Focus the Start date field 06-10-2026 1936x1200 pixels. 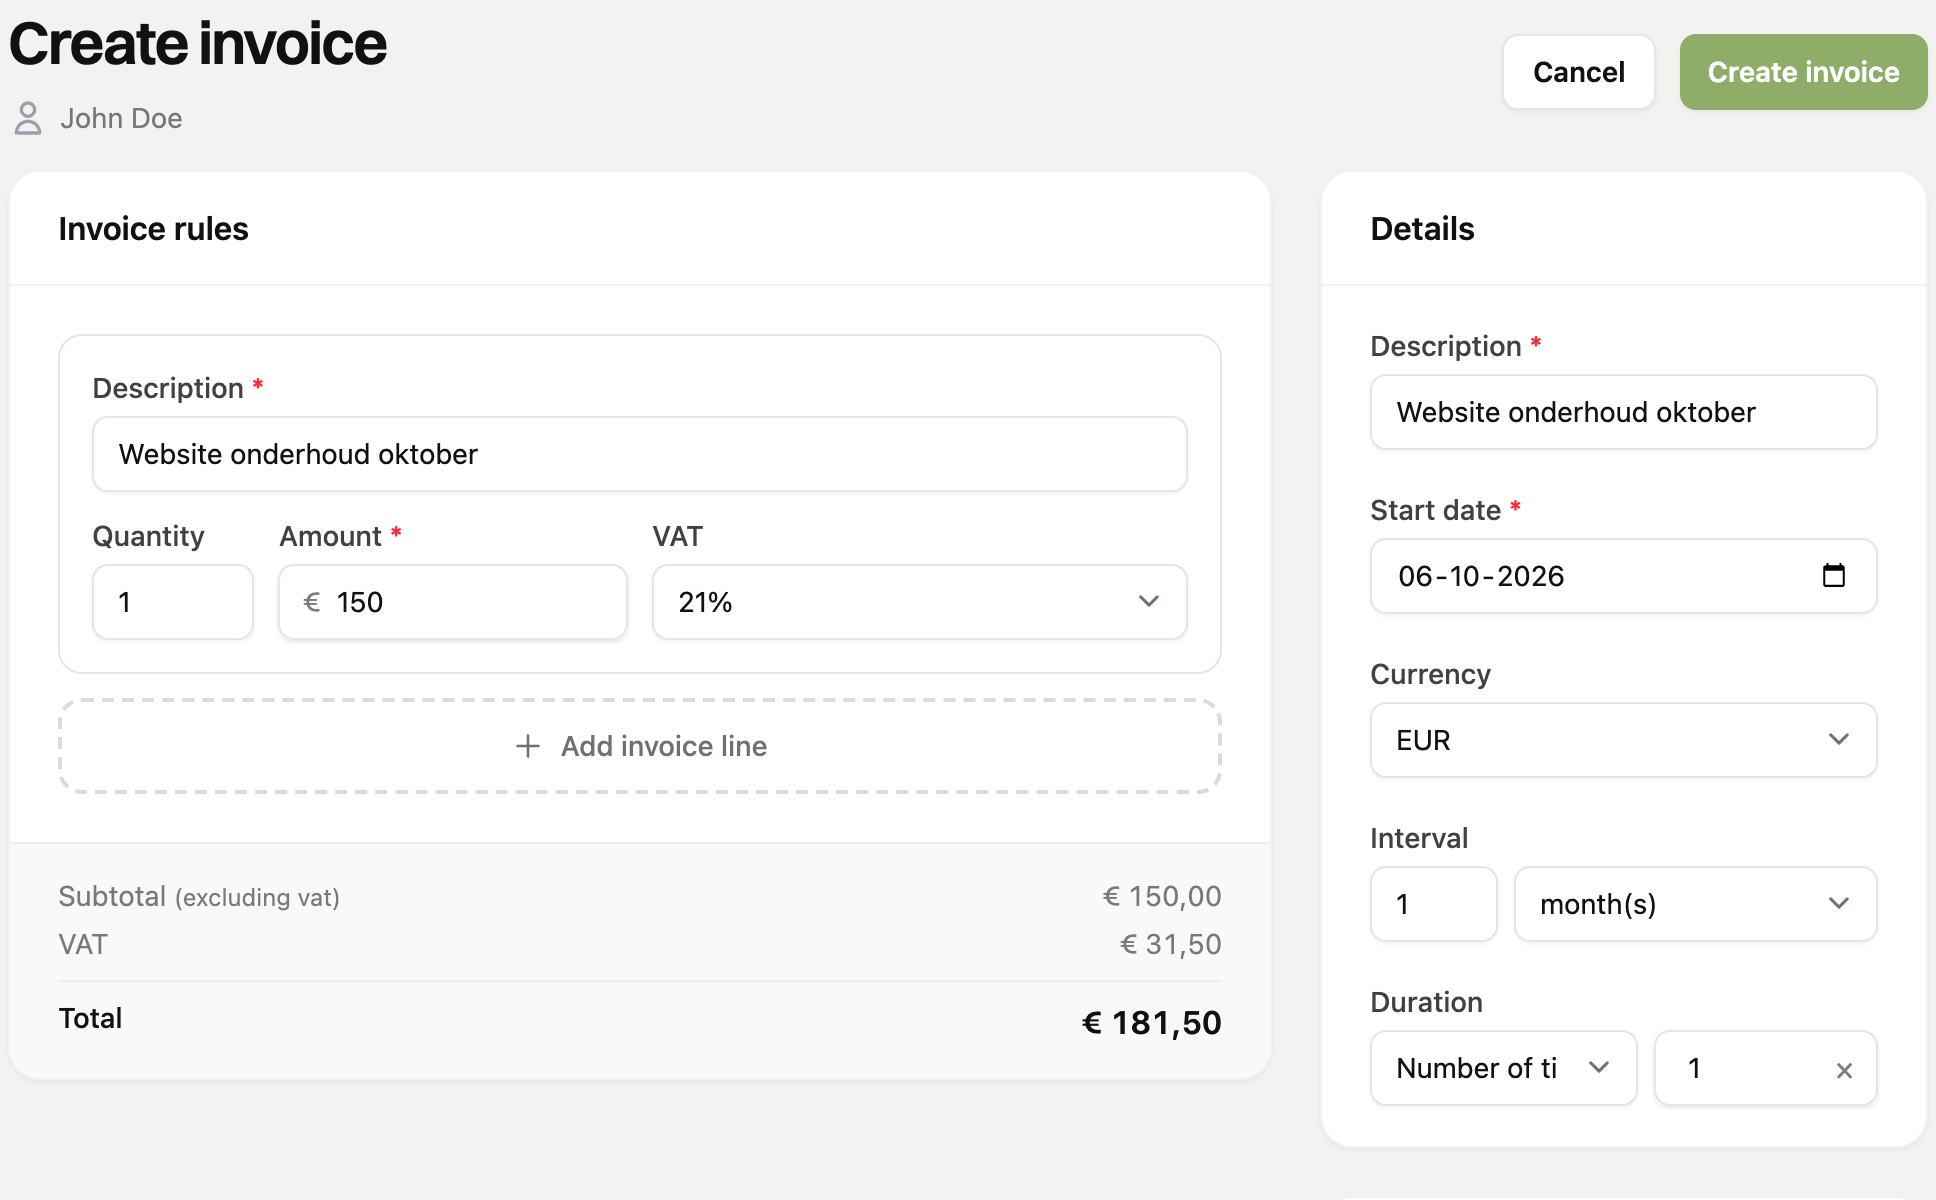1623,576
